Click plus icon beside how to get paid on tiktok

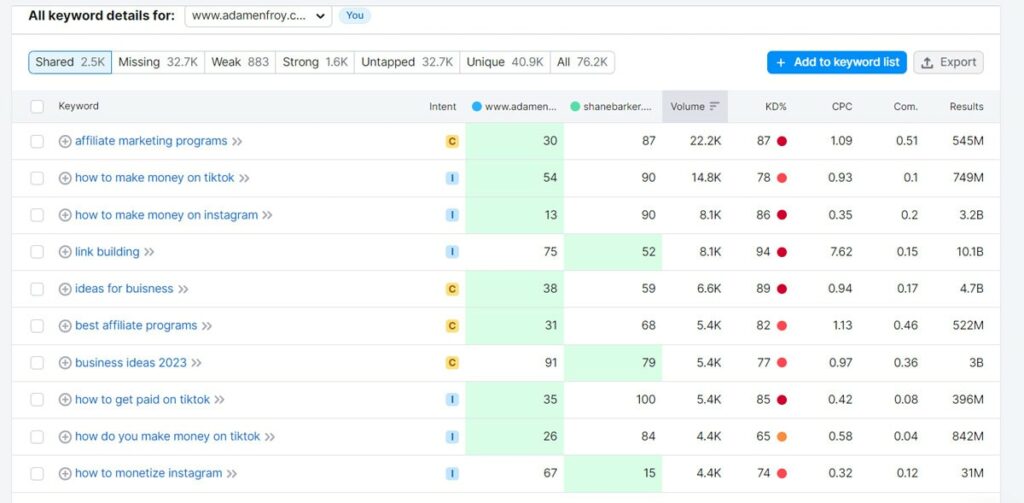tap(65, 400)
